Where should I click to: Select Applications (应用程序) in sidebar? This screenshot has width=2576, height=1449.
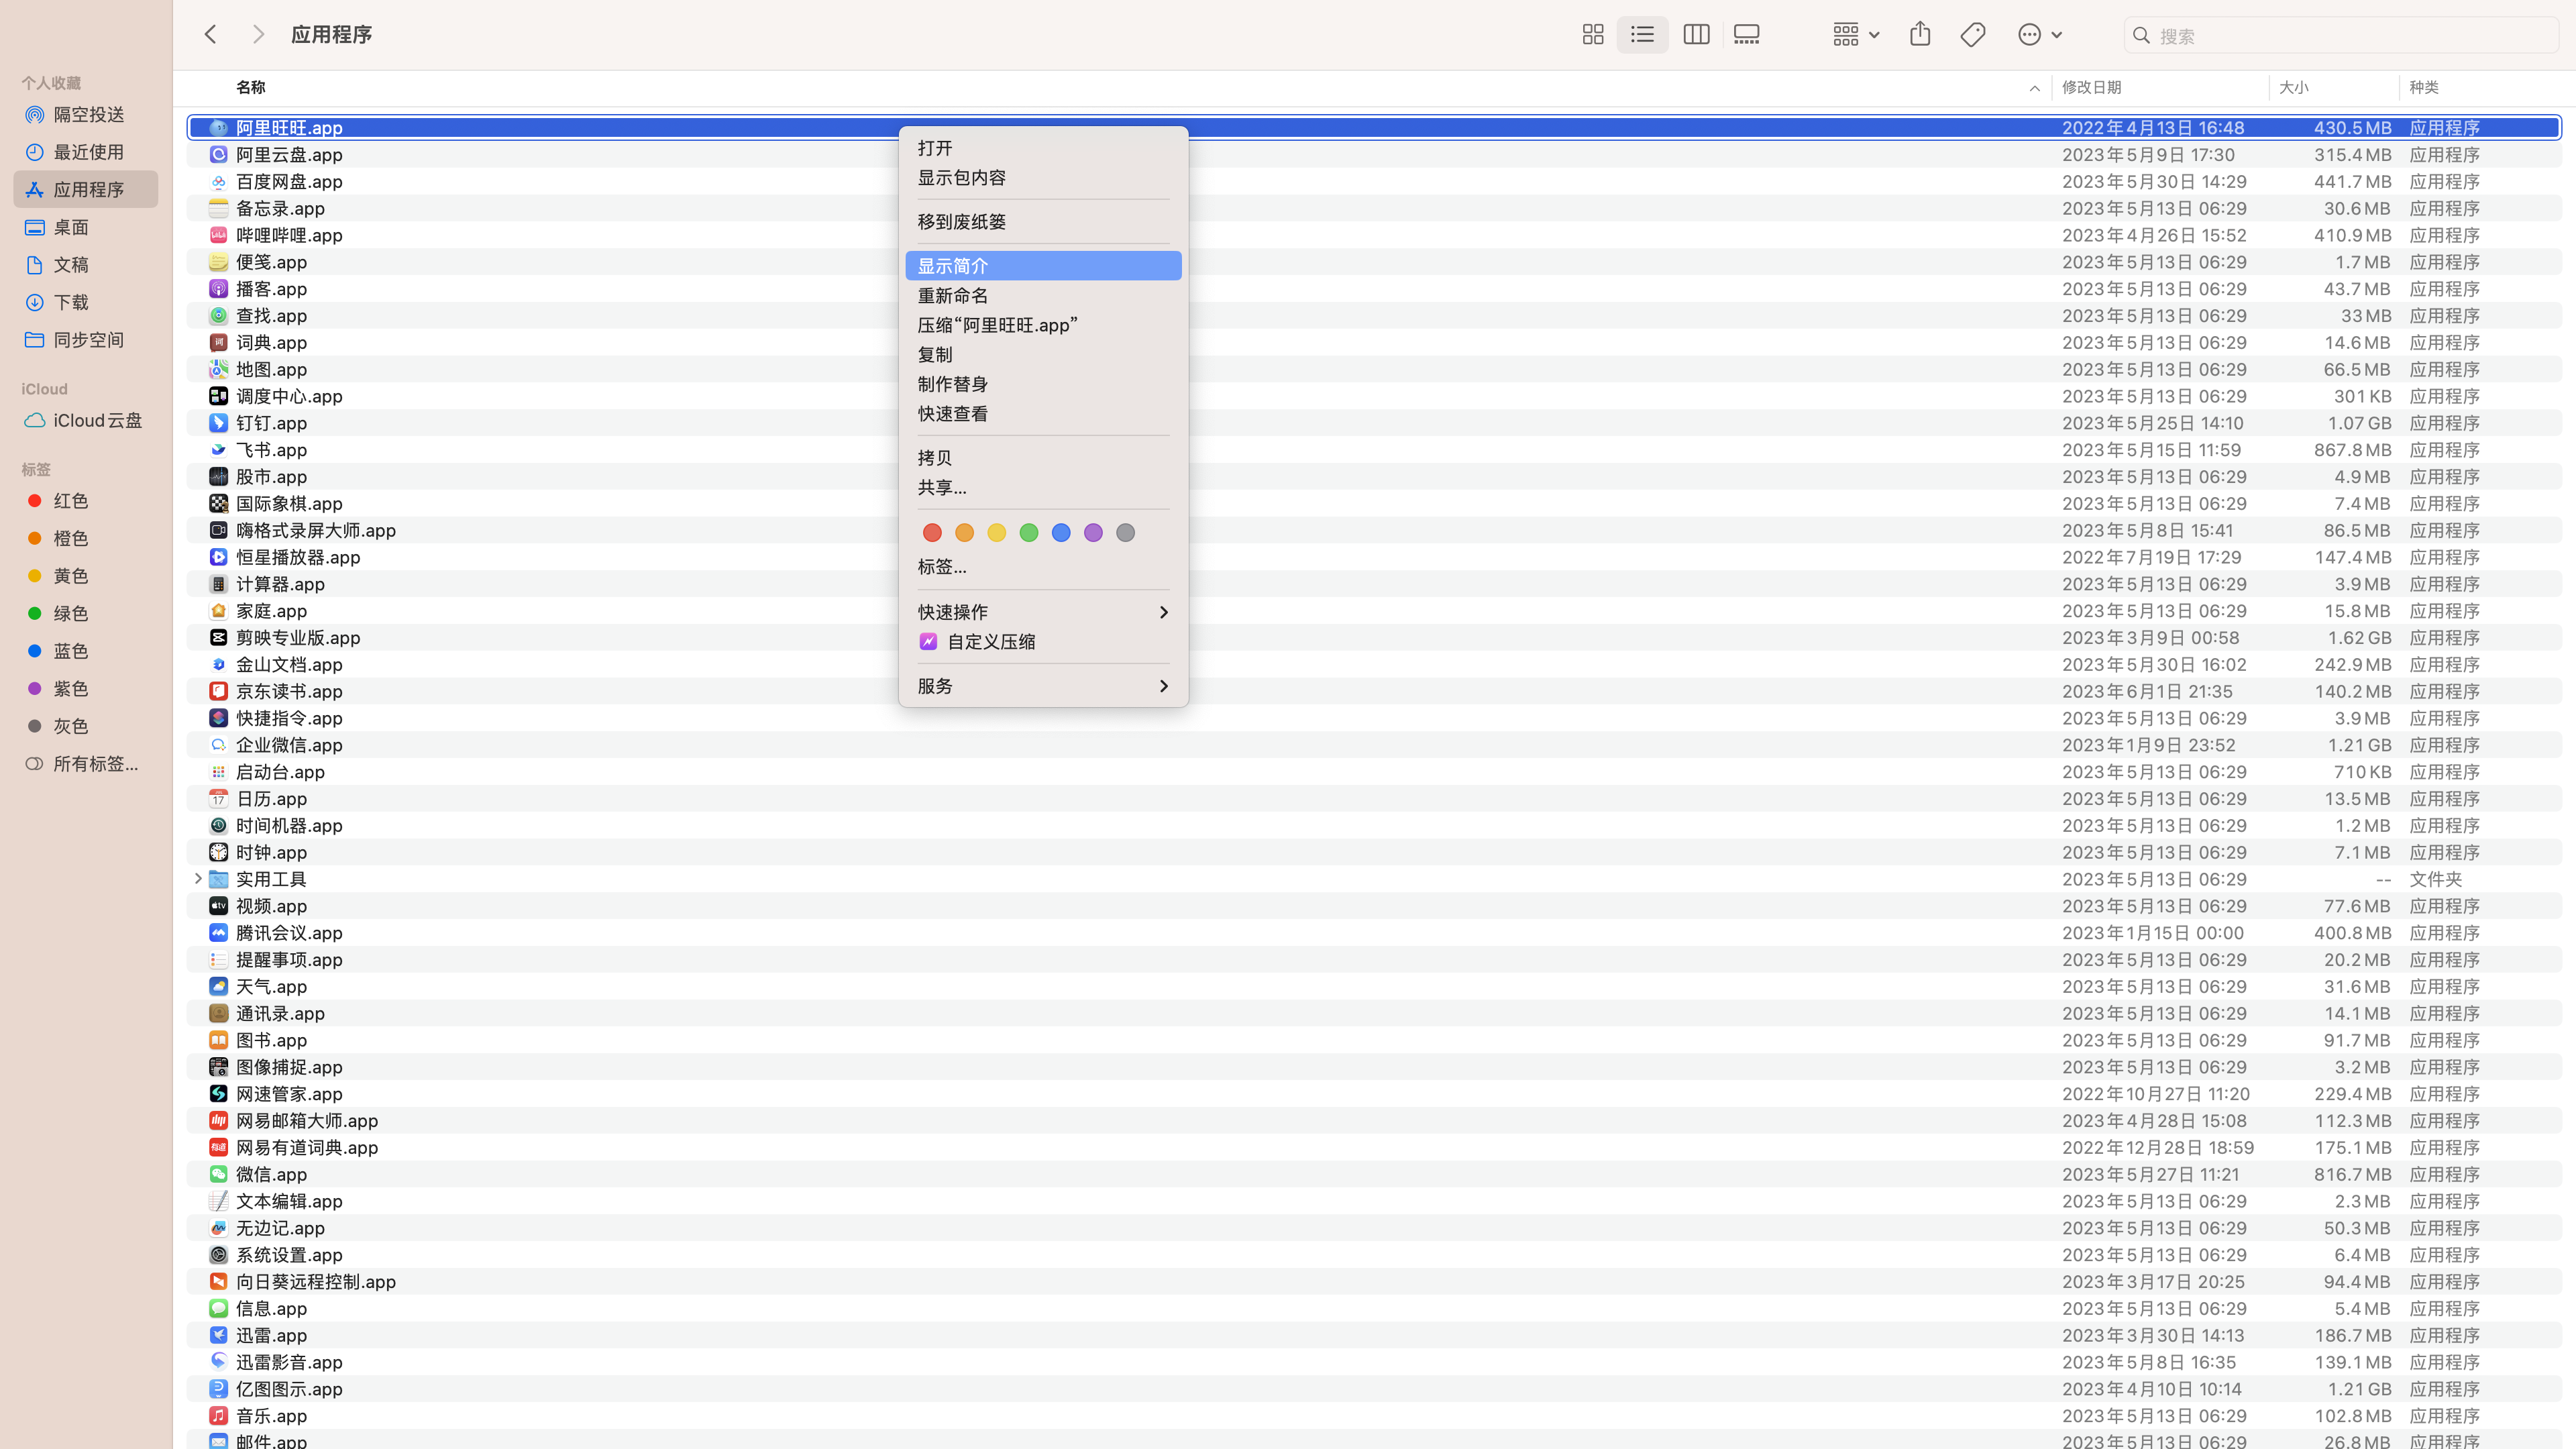(x=86, y=190)
